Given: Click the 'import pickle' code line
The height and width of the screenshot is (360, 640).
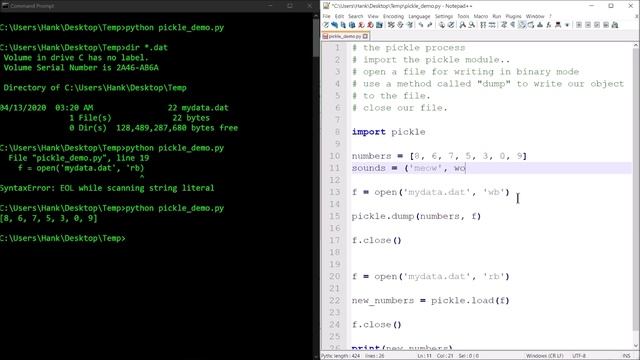Looking at the screenshot, I should [x=389, y=132].
